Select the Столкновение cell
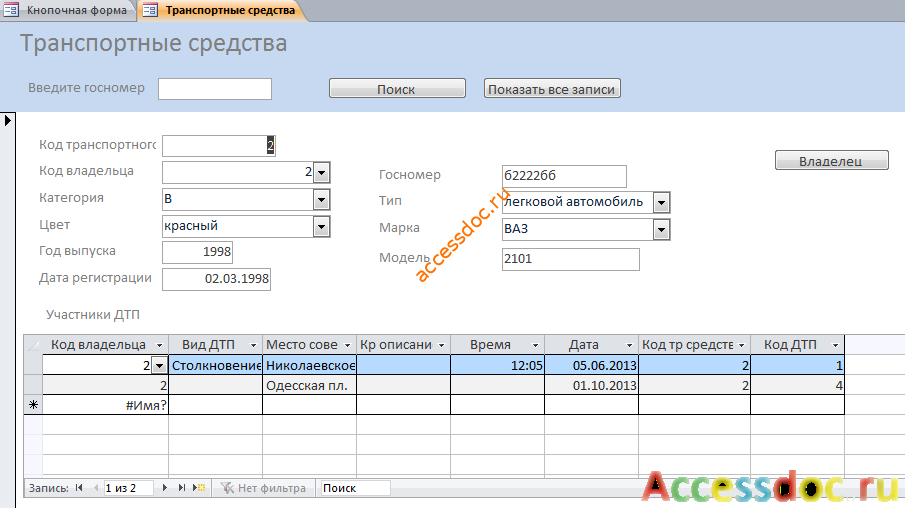The height and width of the screenshot is (508, 905). coord(216,365)
